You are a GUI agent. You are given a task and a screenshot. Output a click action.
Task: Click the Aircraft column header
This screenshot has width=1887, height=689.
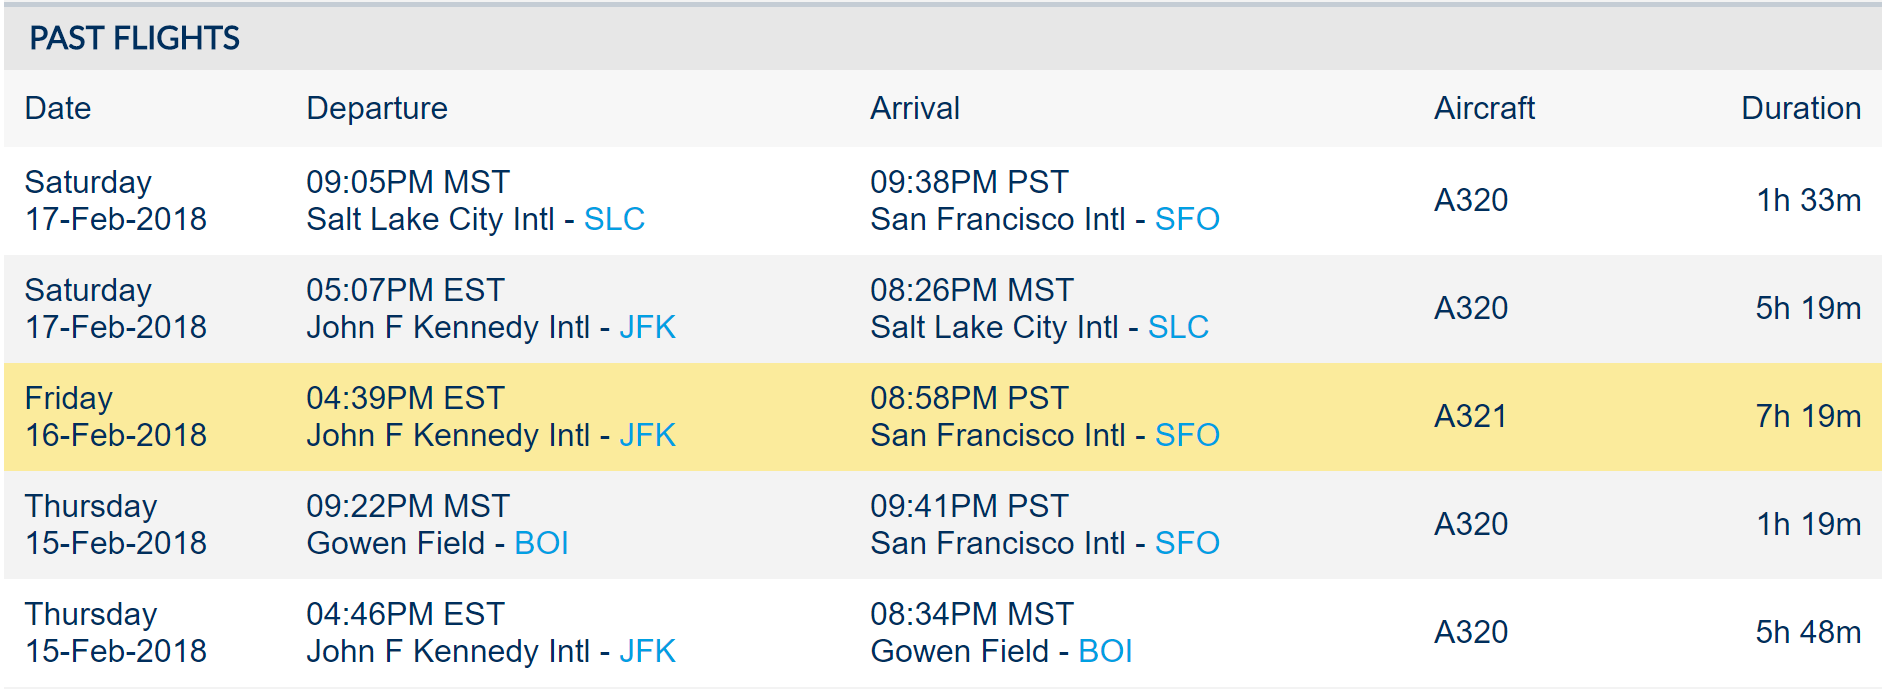click(1484, 108)
